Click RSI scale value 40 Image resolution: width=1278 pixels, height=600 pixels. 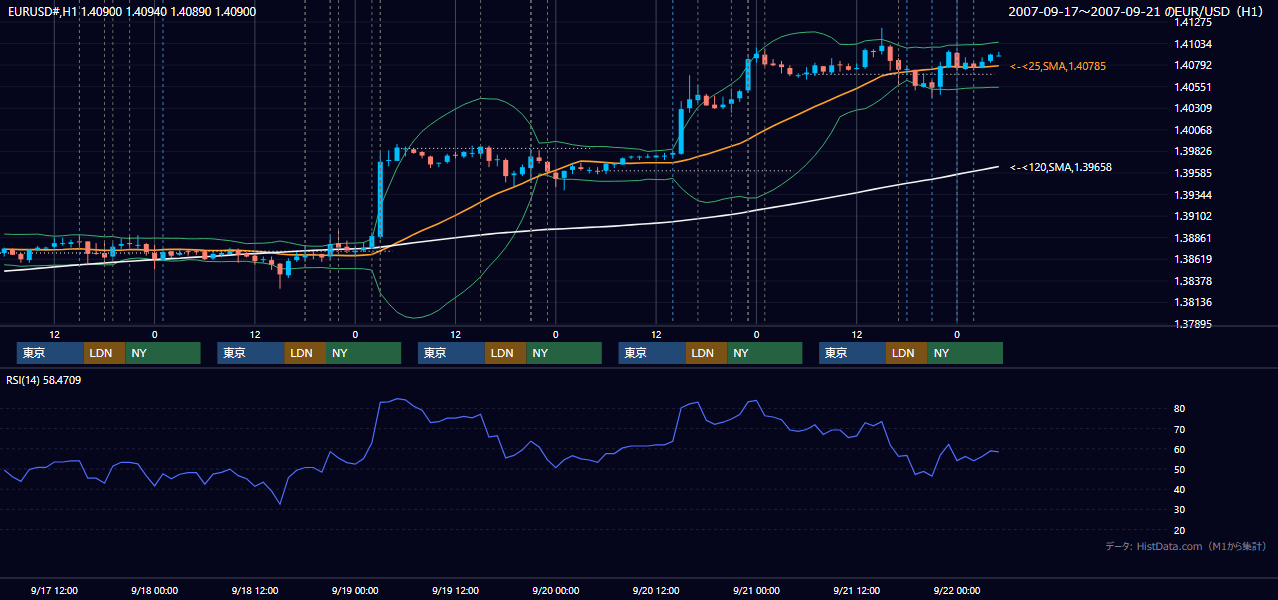[1180, 489]
